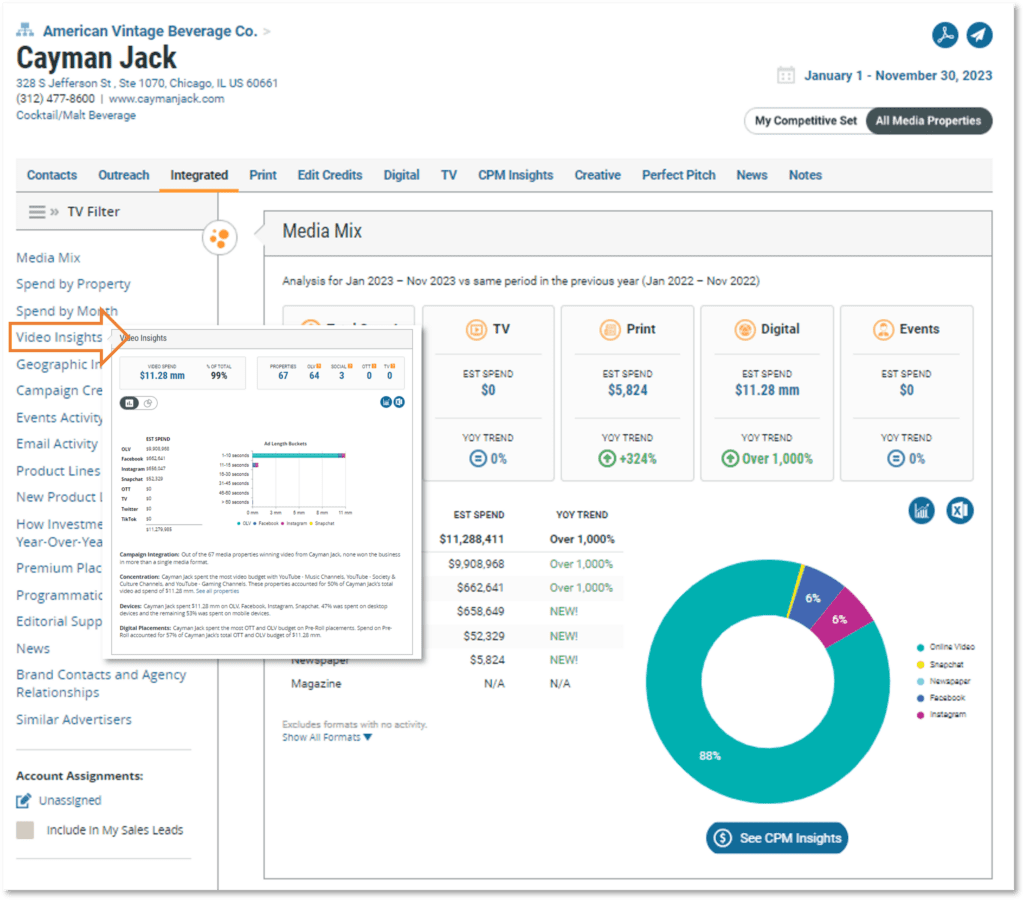Visit www.caymanjack.com website link
The width and height of the screenshot is (1024, 900).
tap(167, 99)
